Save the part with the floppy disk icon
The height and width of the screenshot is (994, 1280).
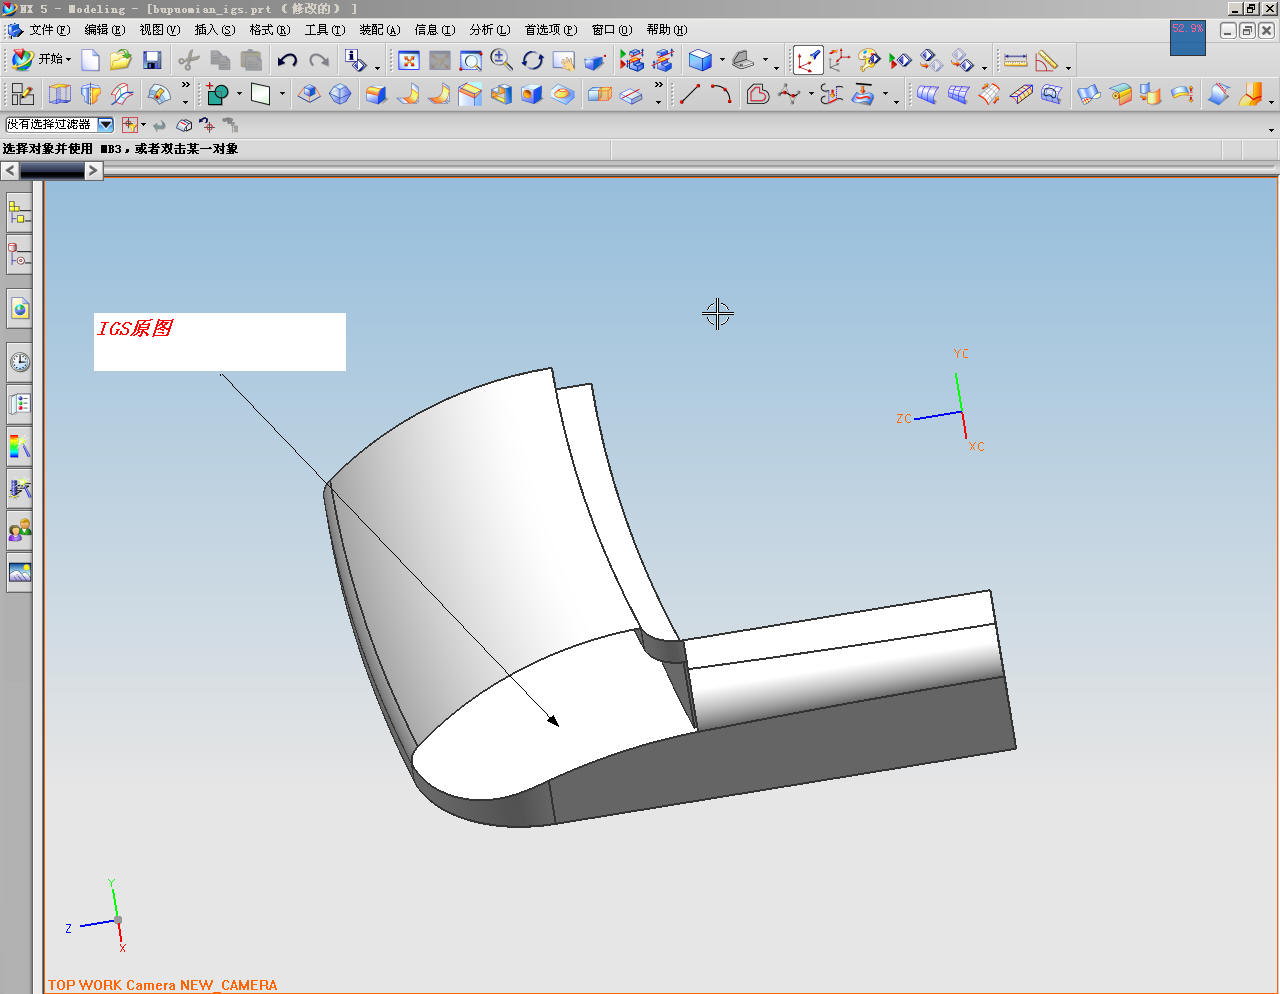pyautogui.click(x=152, y=61)
